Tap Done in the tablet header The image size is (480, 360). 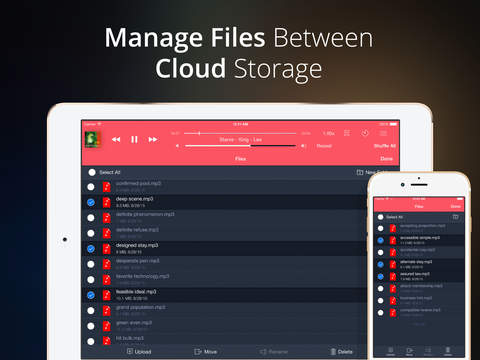[x=386, y=159]
